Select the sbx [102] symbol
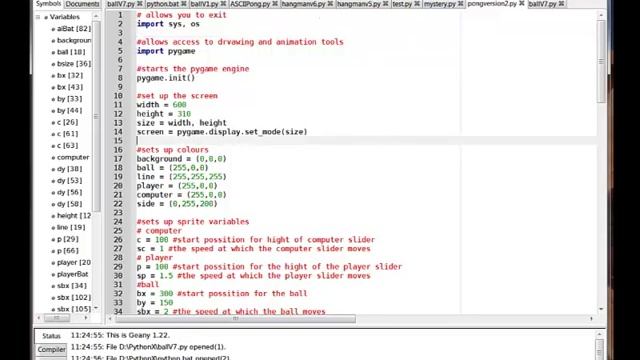Viewport: 640px width, 360px height. coord(74,298)
